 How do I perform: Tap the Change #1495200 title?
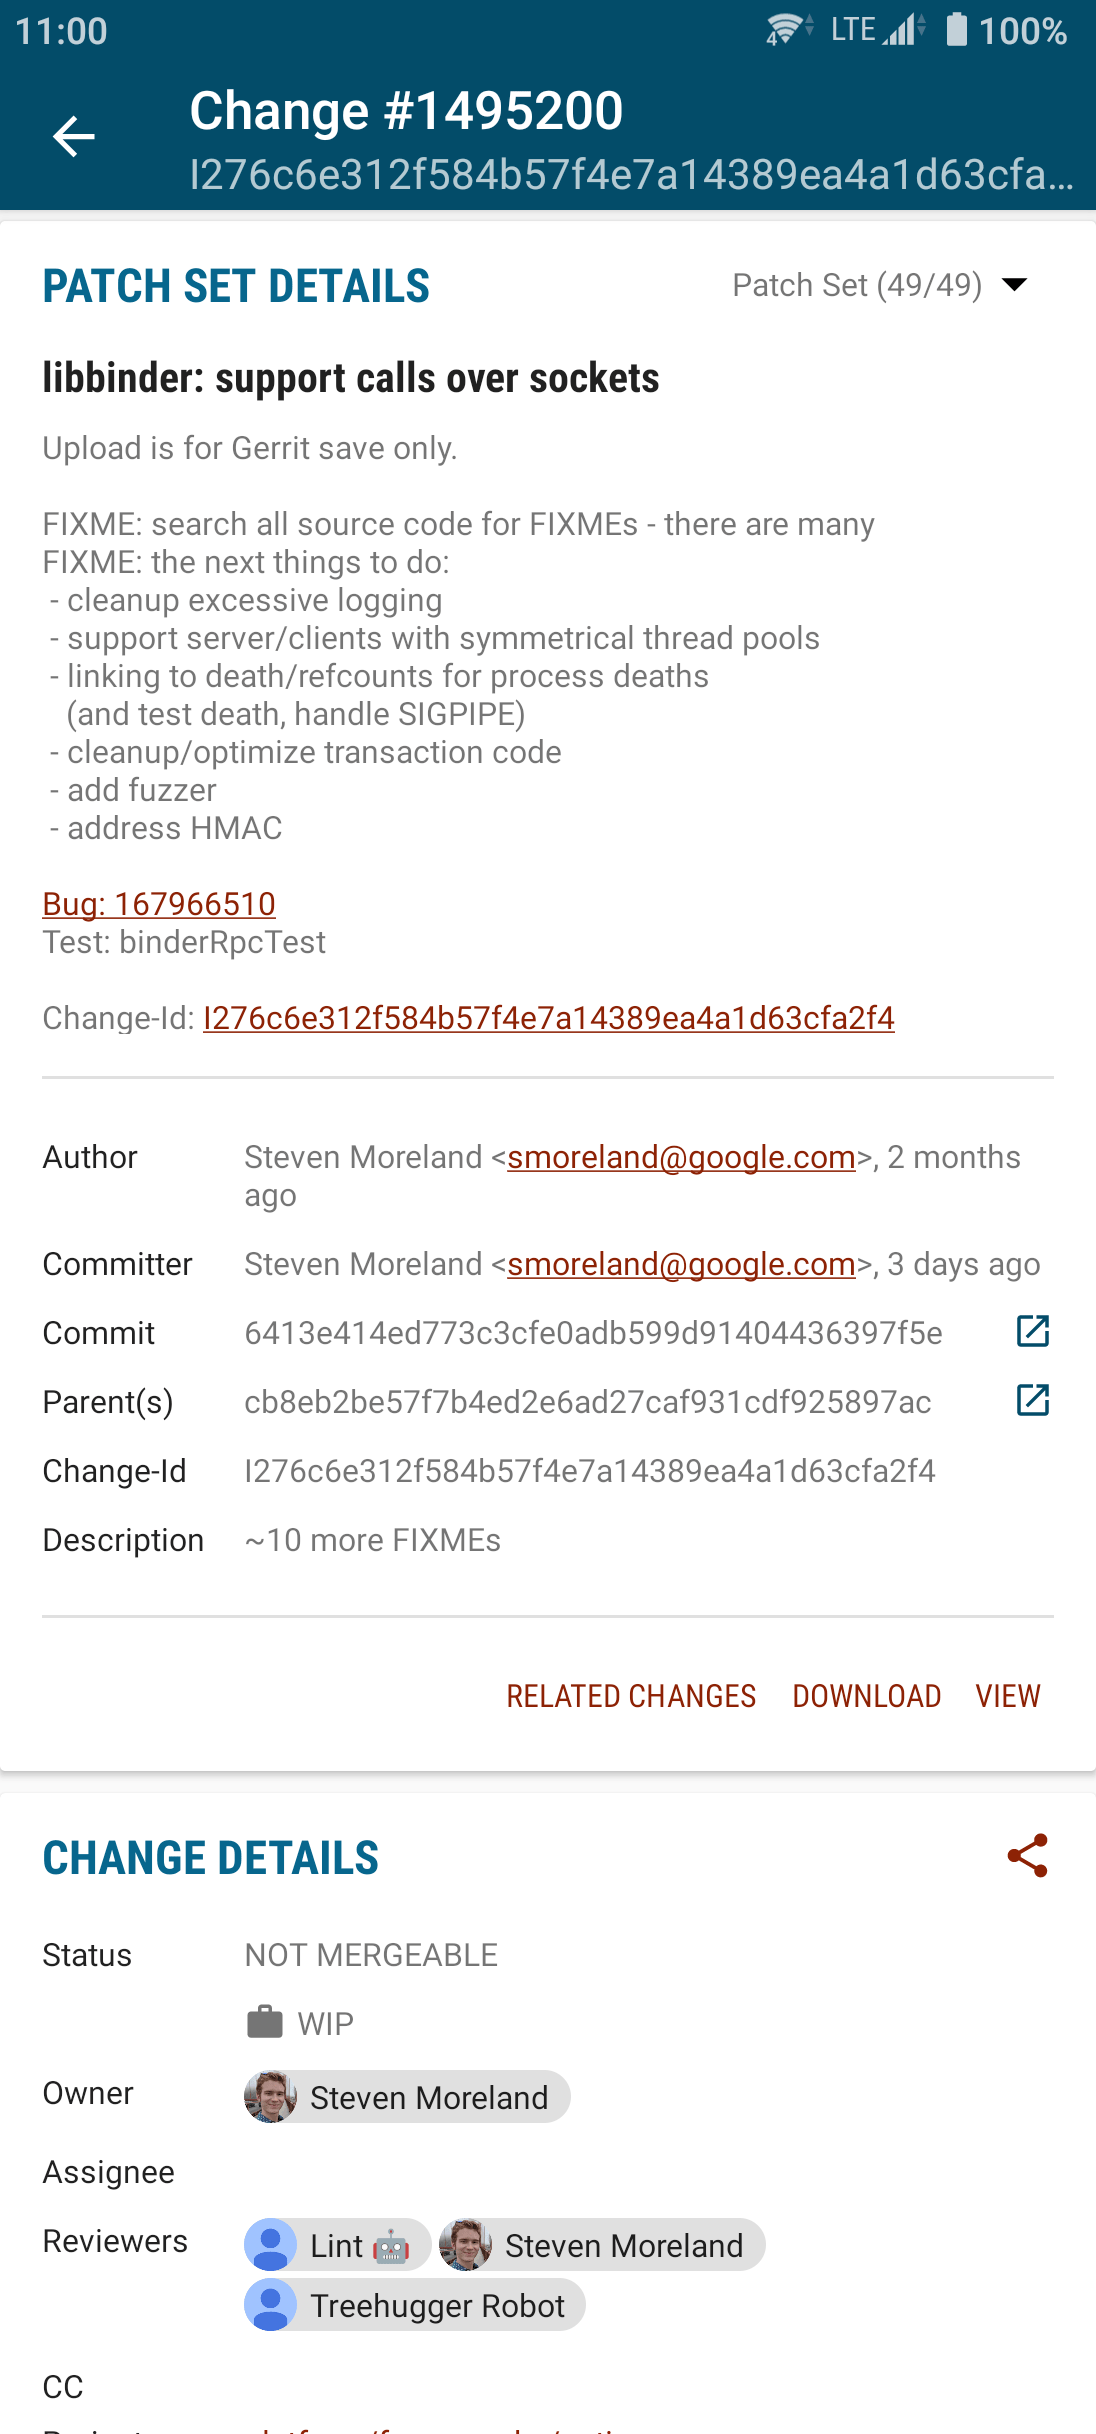pyautogui.click(x=406, y=110)
